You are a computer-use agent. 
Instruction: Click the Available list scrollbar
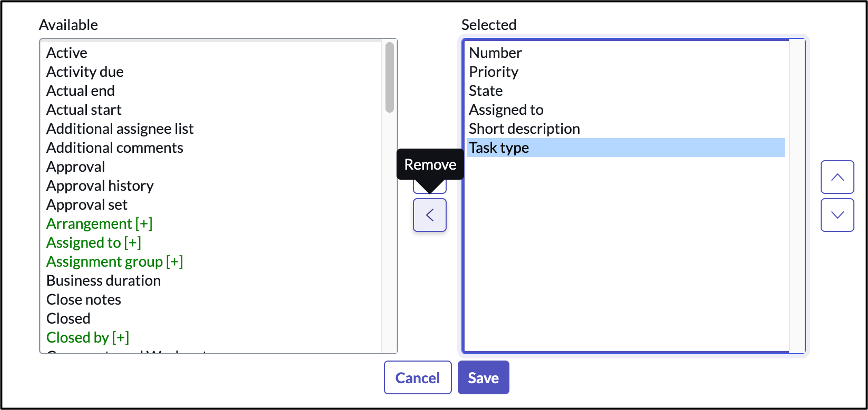(x=389, y=80)
